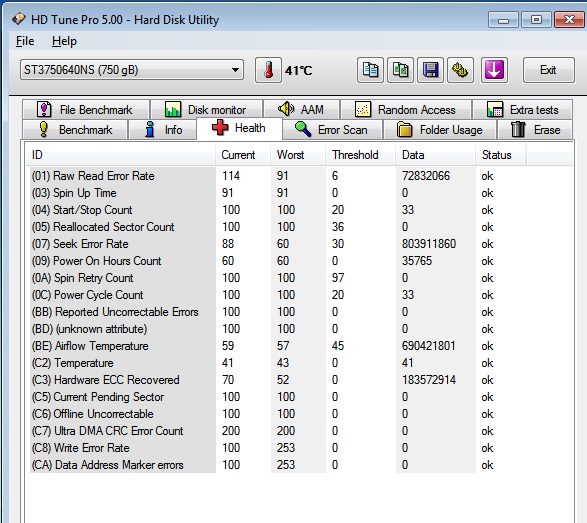This screenshot has width=587, height=523.
Task: Open the Info tab
Action: tap(163, 130)
